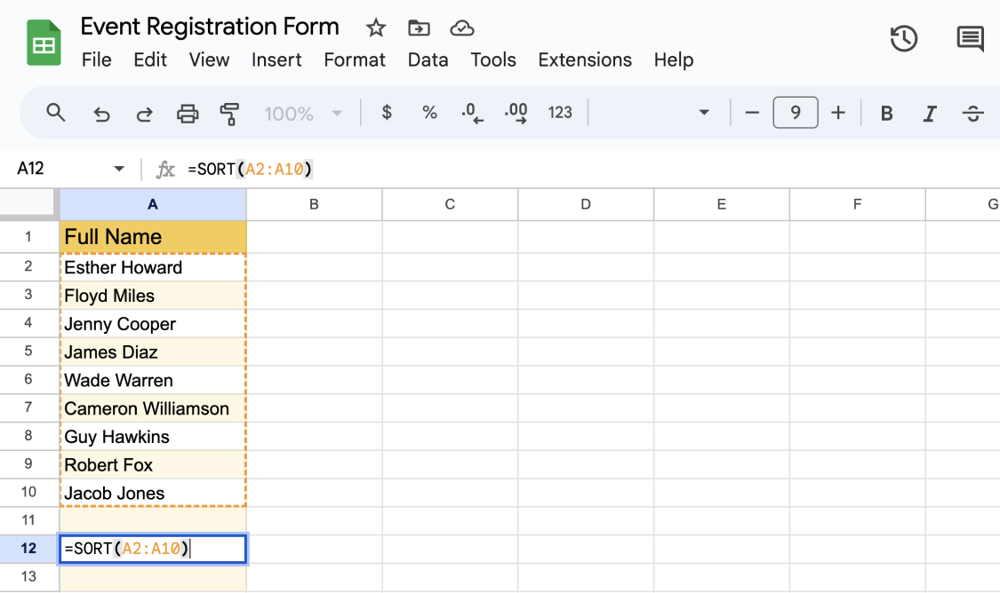1000x593 pixels.
Task: Toggle strikethrough formatting
Action: point(972,113)
